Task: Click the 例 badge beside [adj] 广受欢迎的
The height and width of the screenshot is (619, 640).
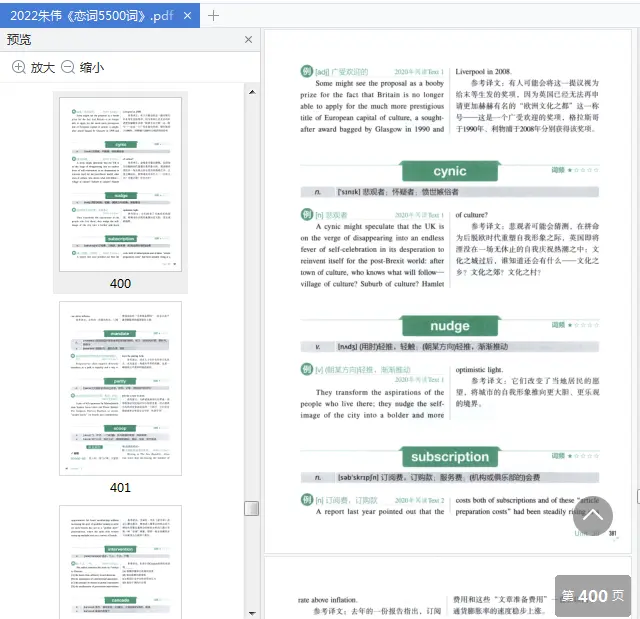Action: pyautogui.click(x=307, y=71)
